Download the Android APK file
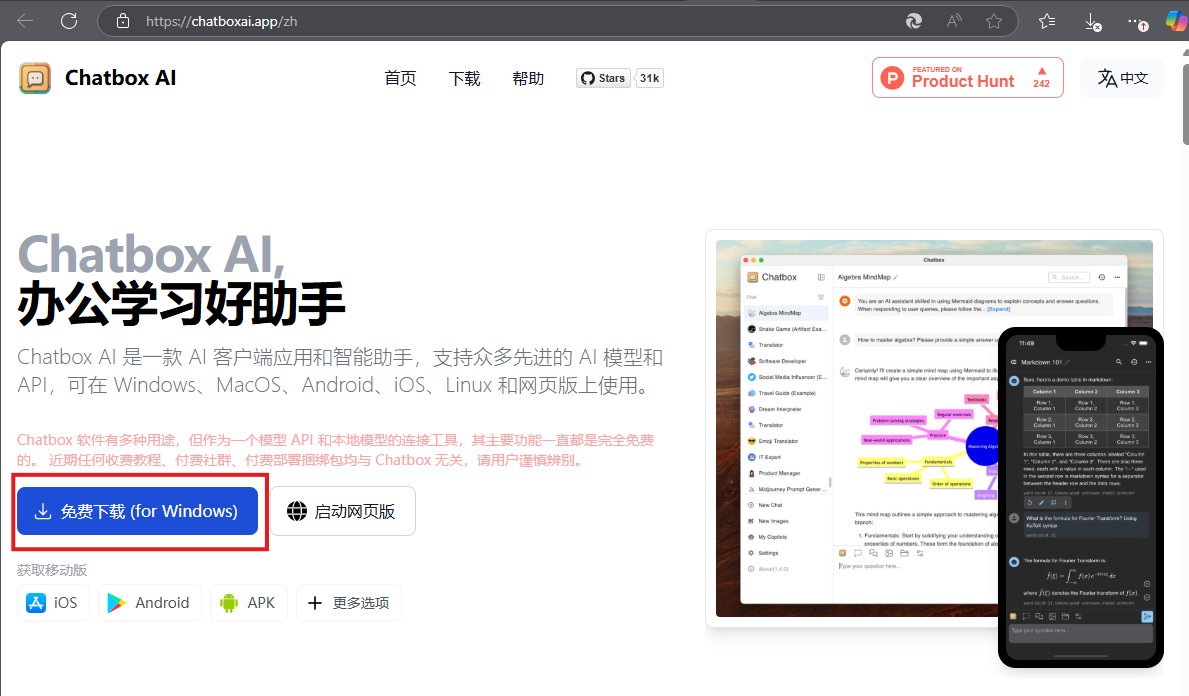The image size is (1189, 696). [x=249, y=603]
